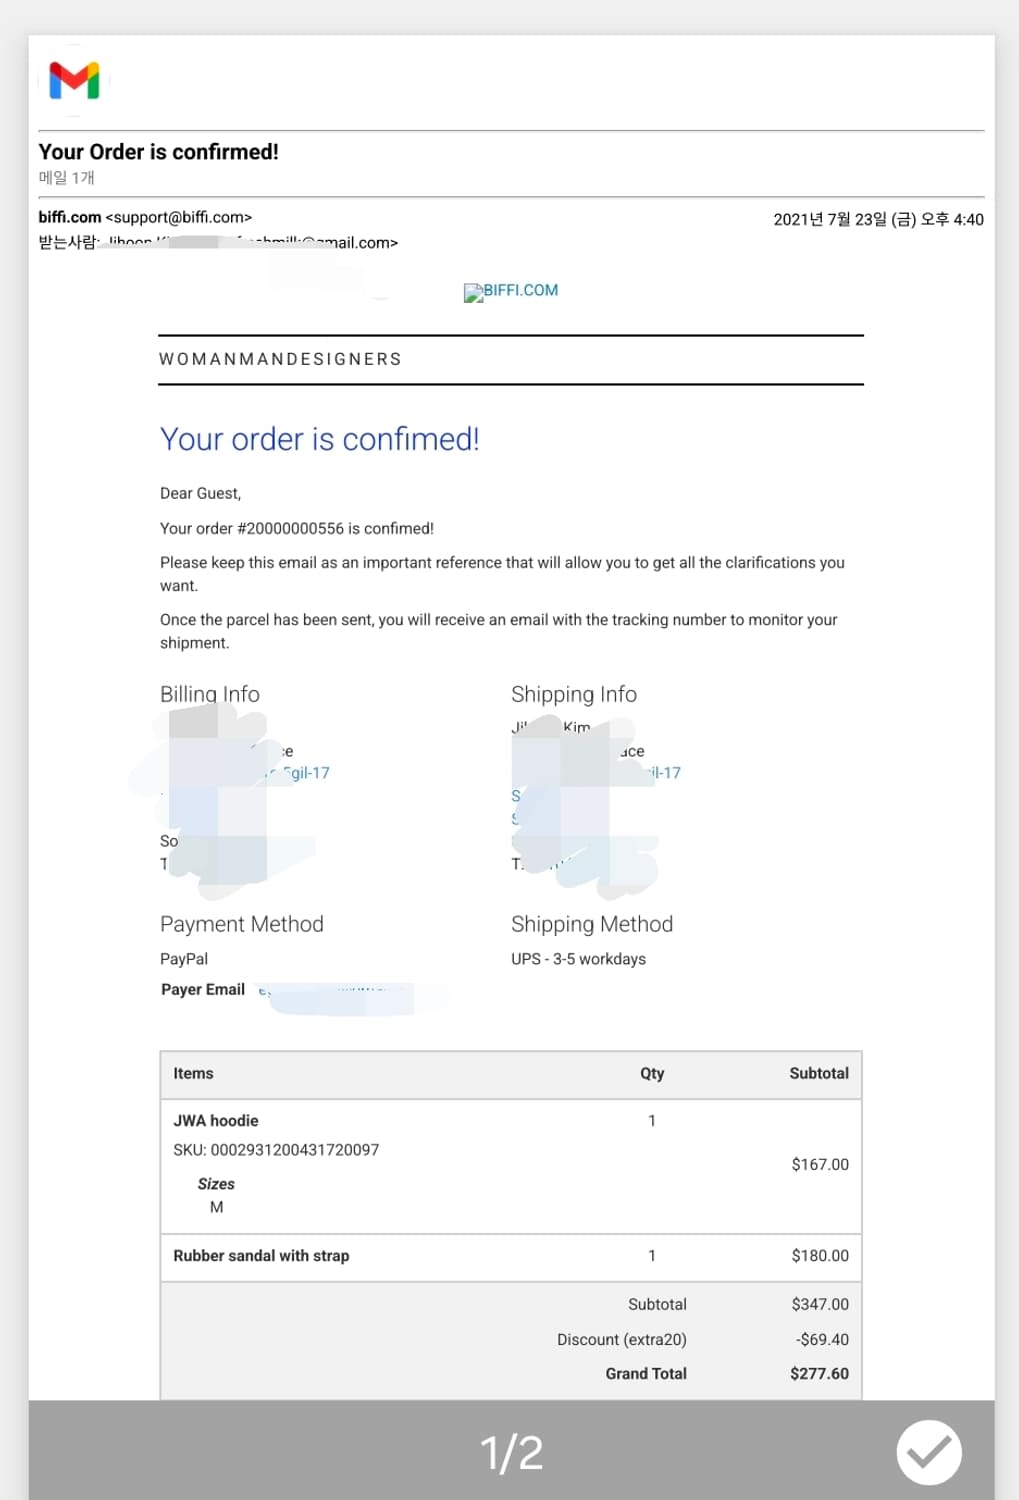Click the email subject 'Your Order is confirmed!'

[x=158, y=152]
